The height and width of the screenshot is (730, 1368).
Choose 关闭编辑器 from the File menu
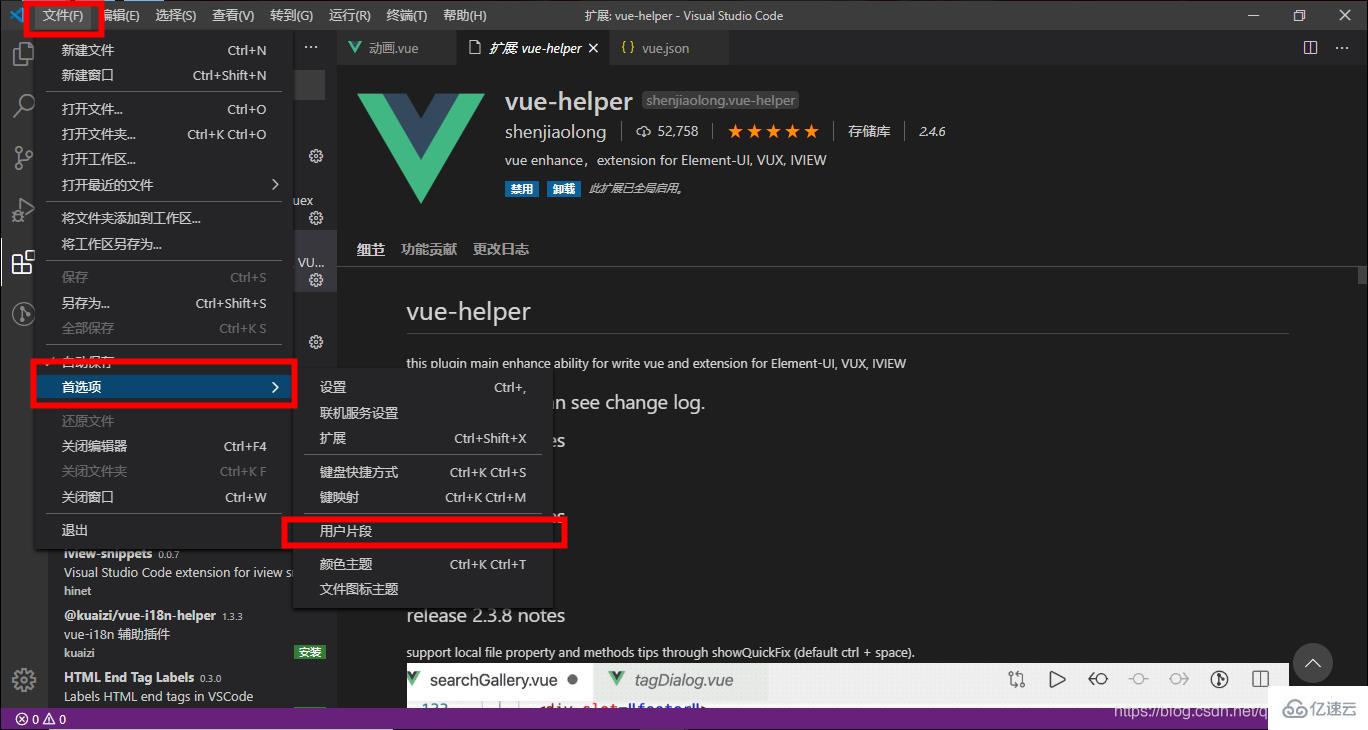point(164,446)
